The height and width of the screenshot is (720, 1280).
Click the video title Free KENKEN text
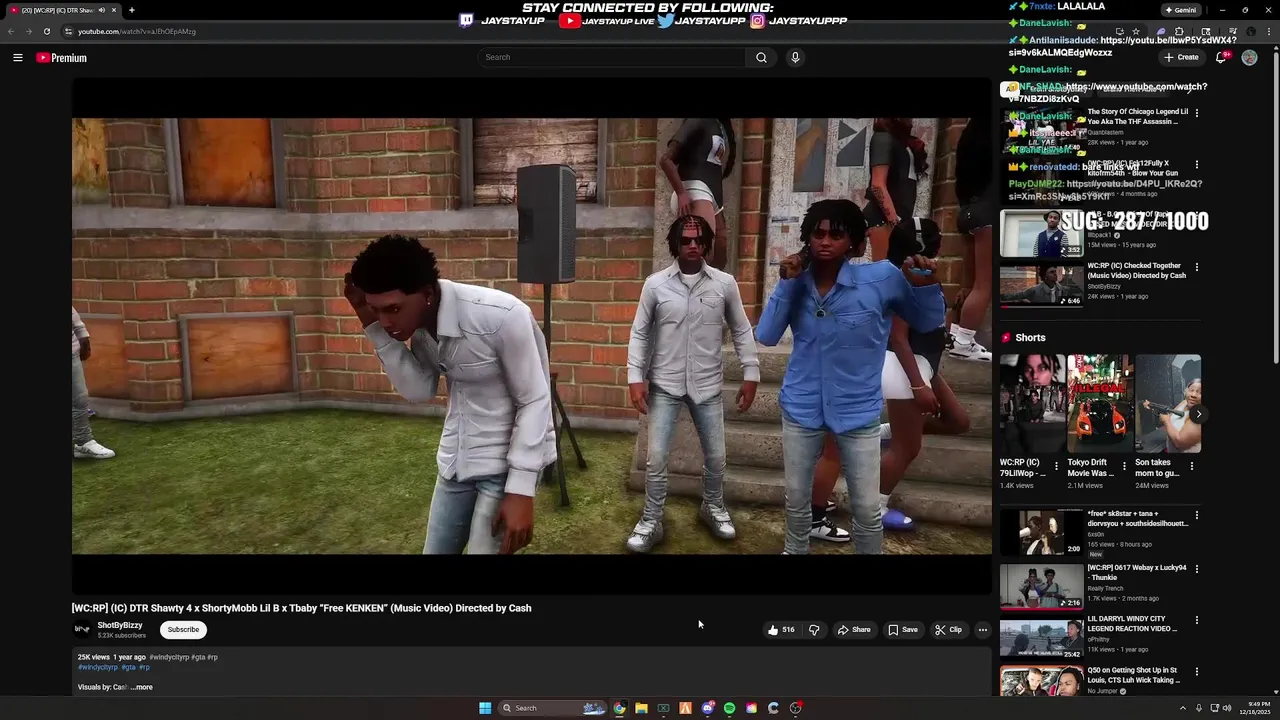tap(301, 608)
